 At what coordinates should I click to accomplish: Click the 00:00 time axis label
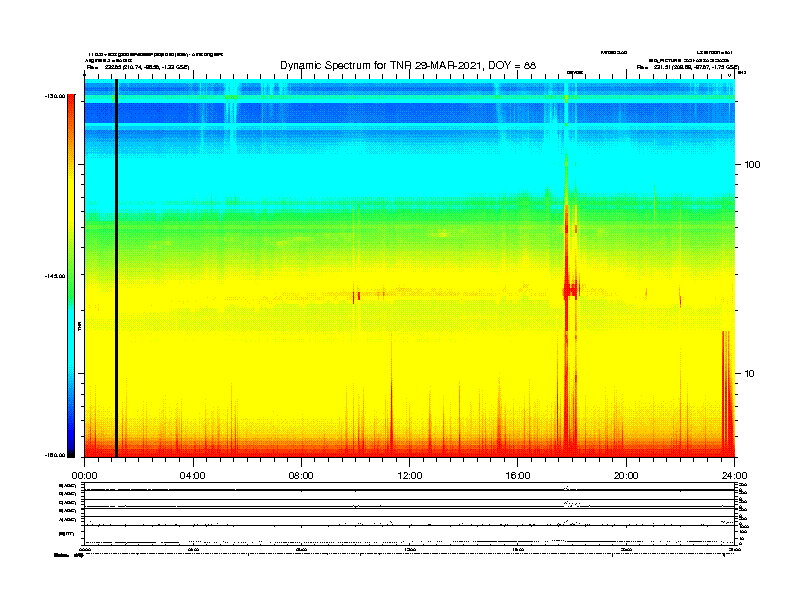tap(84, 476)
